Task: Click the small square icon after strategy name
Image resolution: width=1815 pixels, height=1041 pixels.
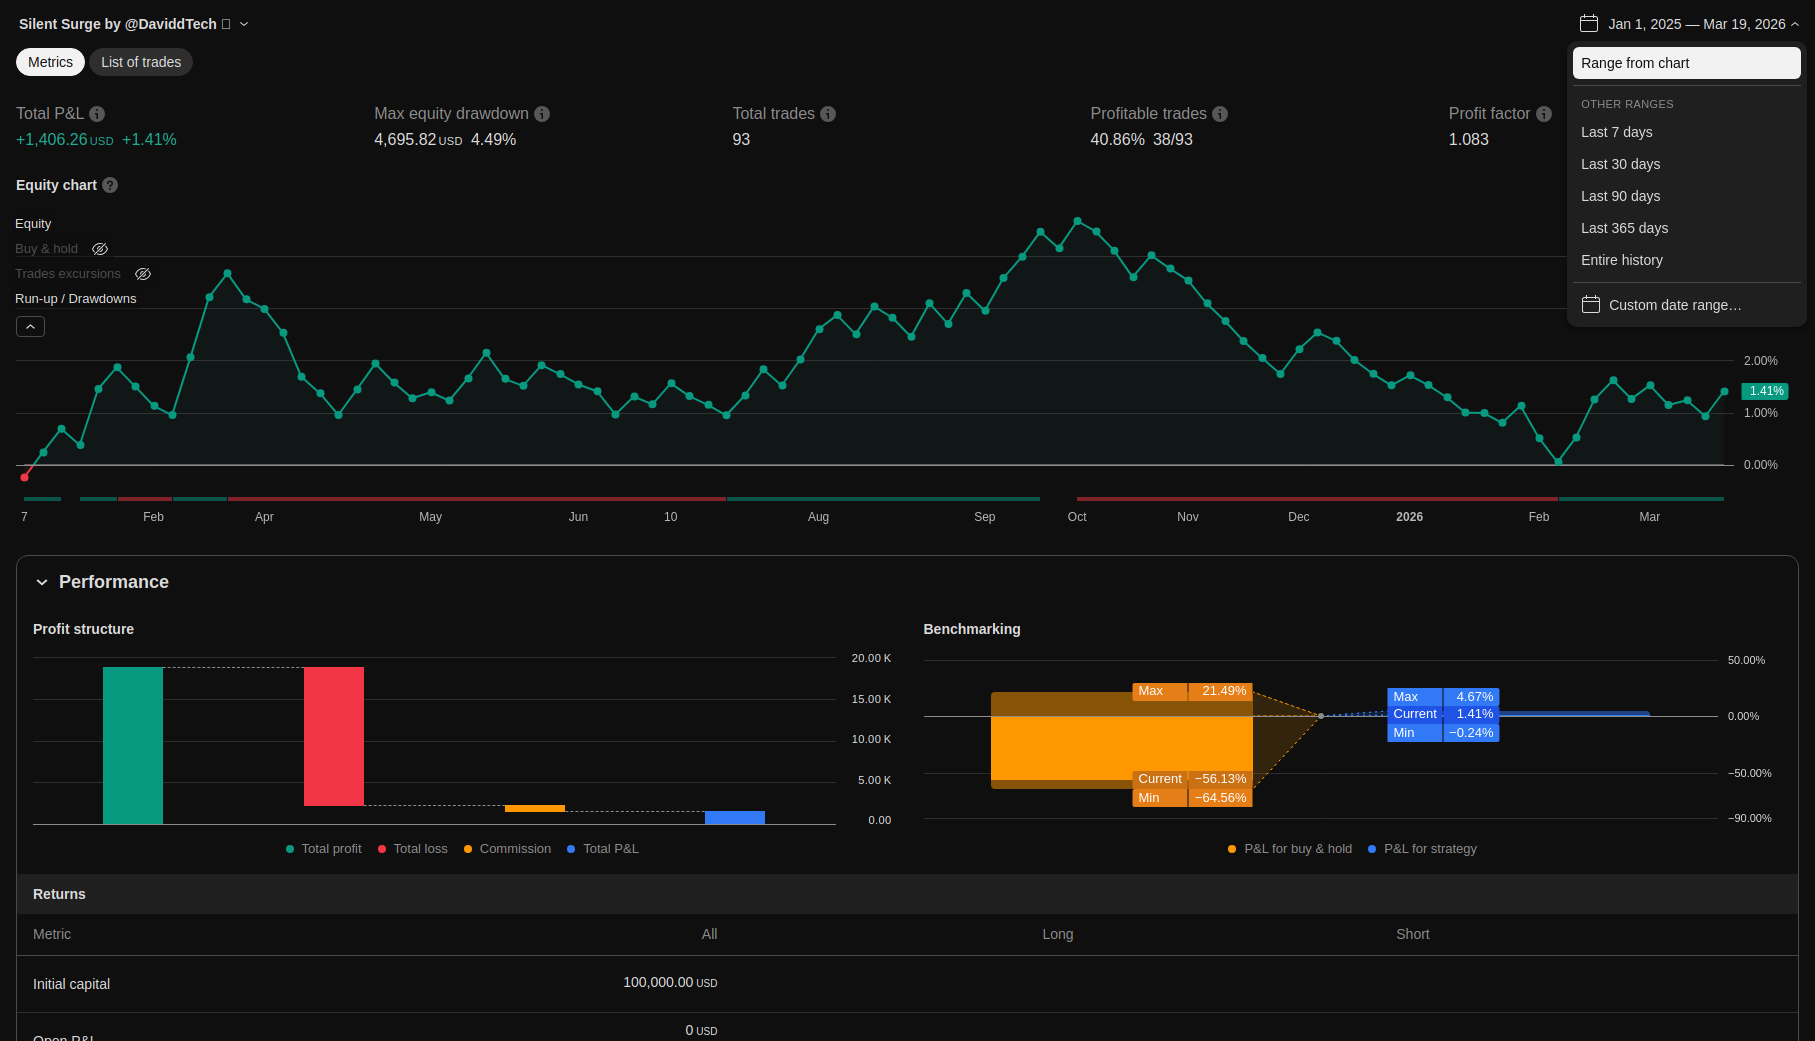Action: [226, 24]
